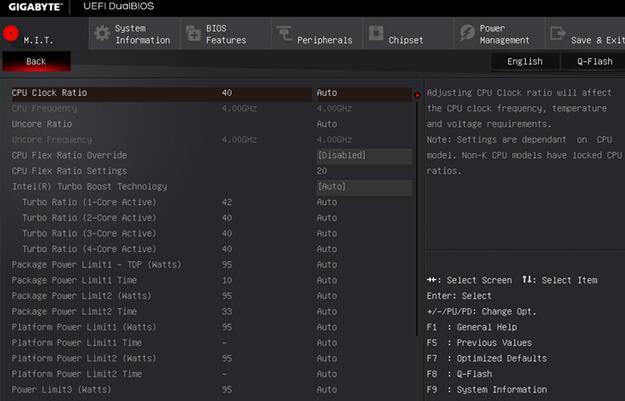Screen dimensions: 625x401
Task: Click the Turbo Ratio (1-Core Active) label
Action: coord(89,202)
